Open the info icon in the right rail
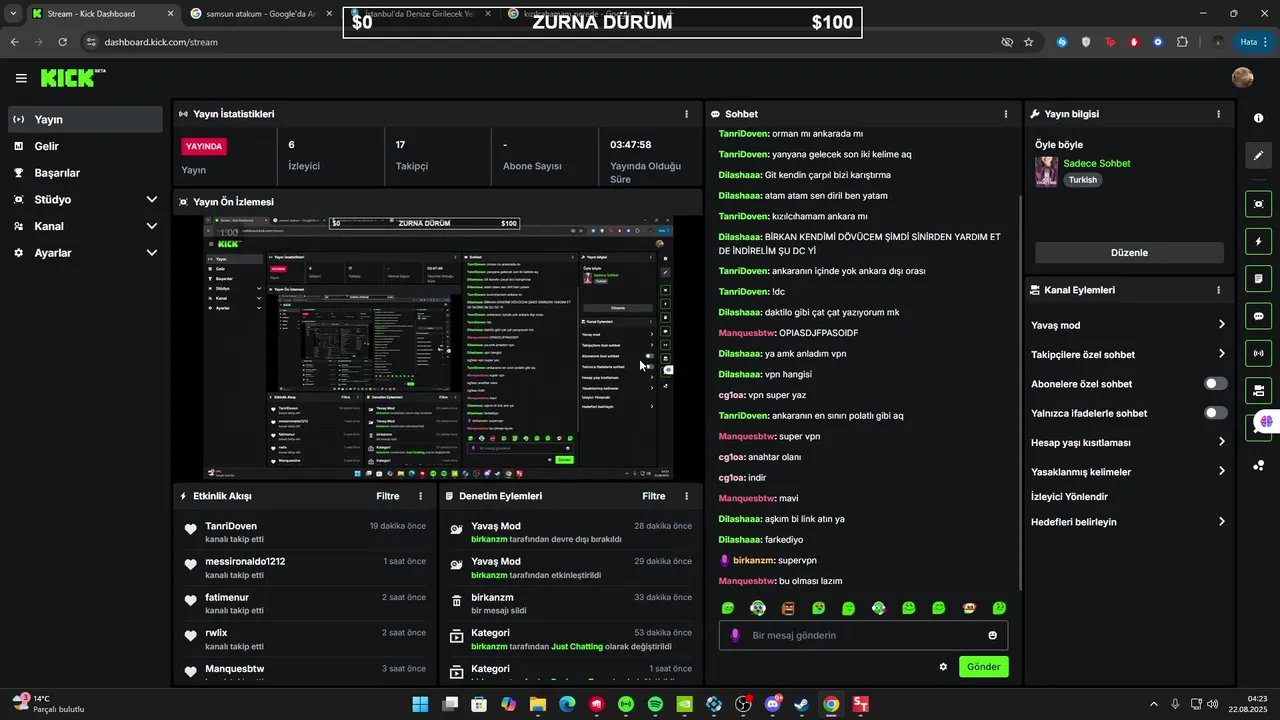This screenshot has height=720, width=1280. click(1258, 118)
